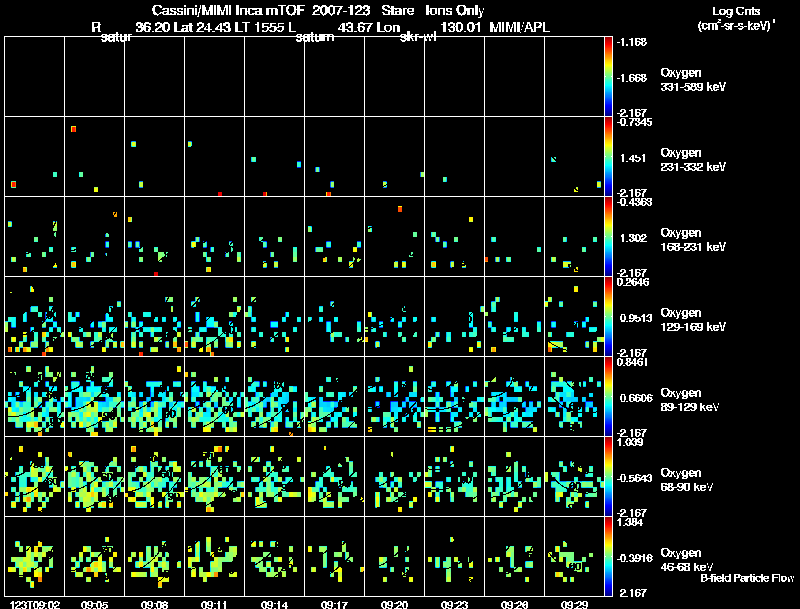This screenshot has width=800, height=609.
Task: Click the color bar beside Oxygen 89-129 keV
Action: pyautogui.click(x=608, y=396)
